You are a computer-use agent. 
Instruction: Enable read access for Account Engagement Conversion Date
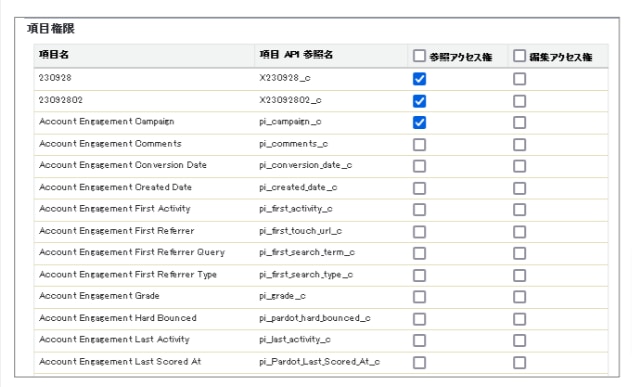tap(419, 166)
